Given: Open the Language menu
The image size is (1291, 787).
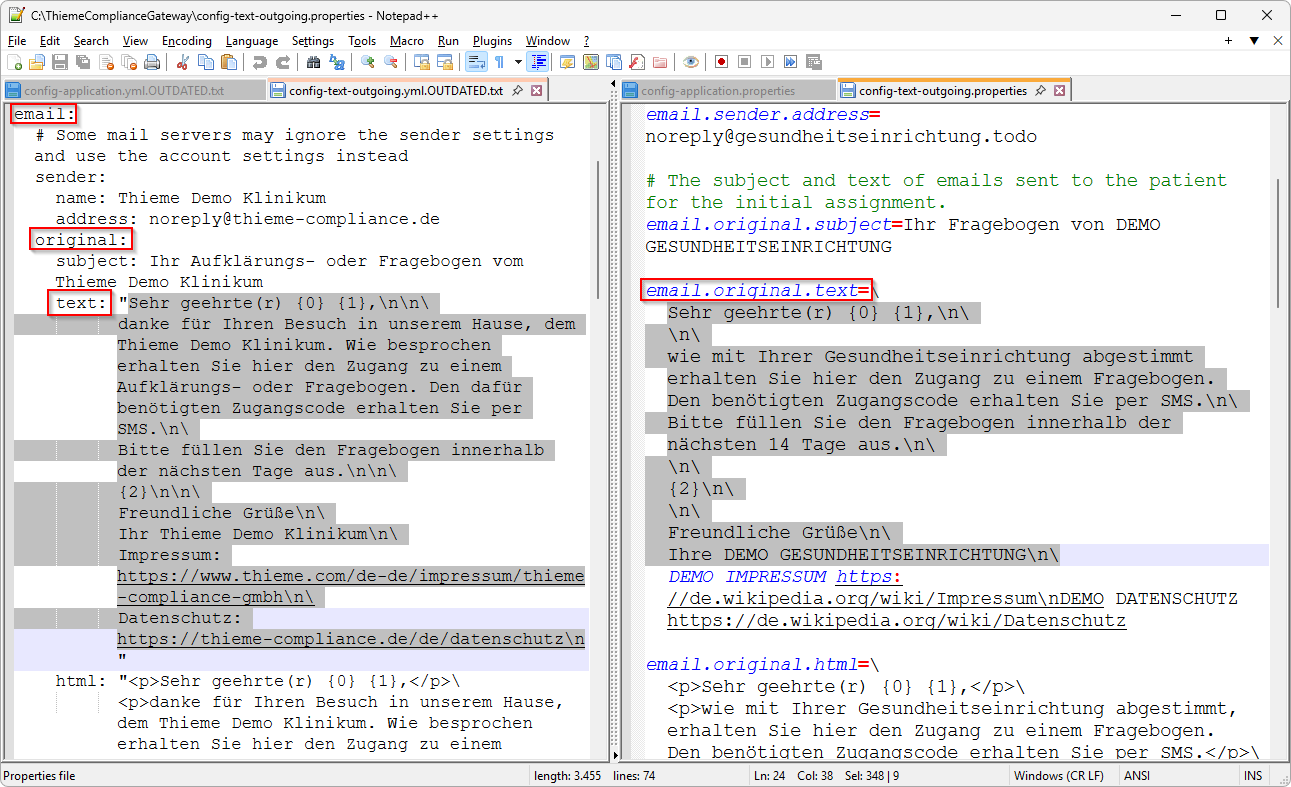Looking at the screenshot, I should coord(251,41).
